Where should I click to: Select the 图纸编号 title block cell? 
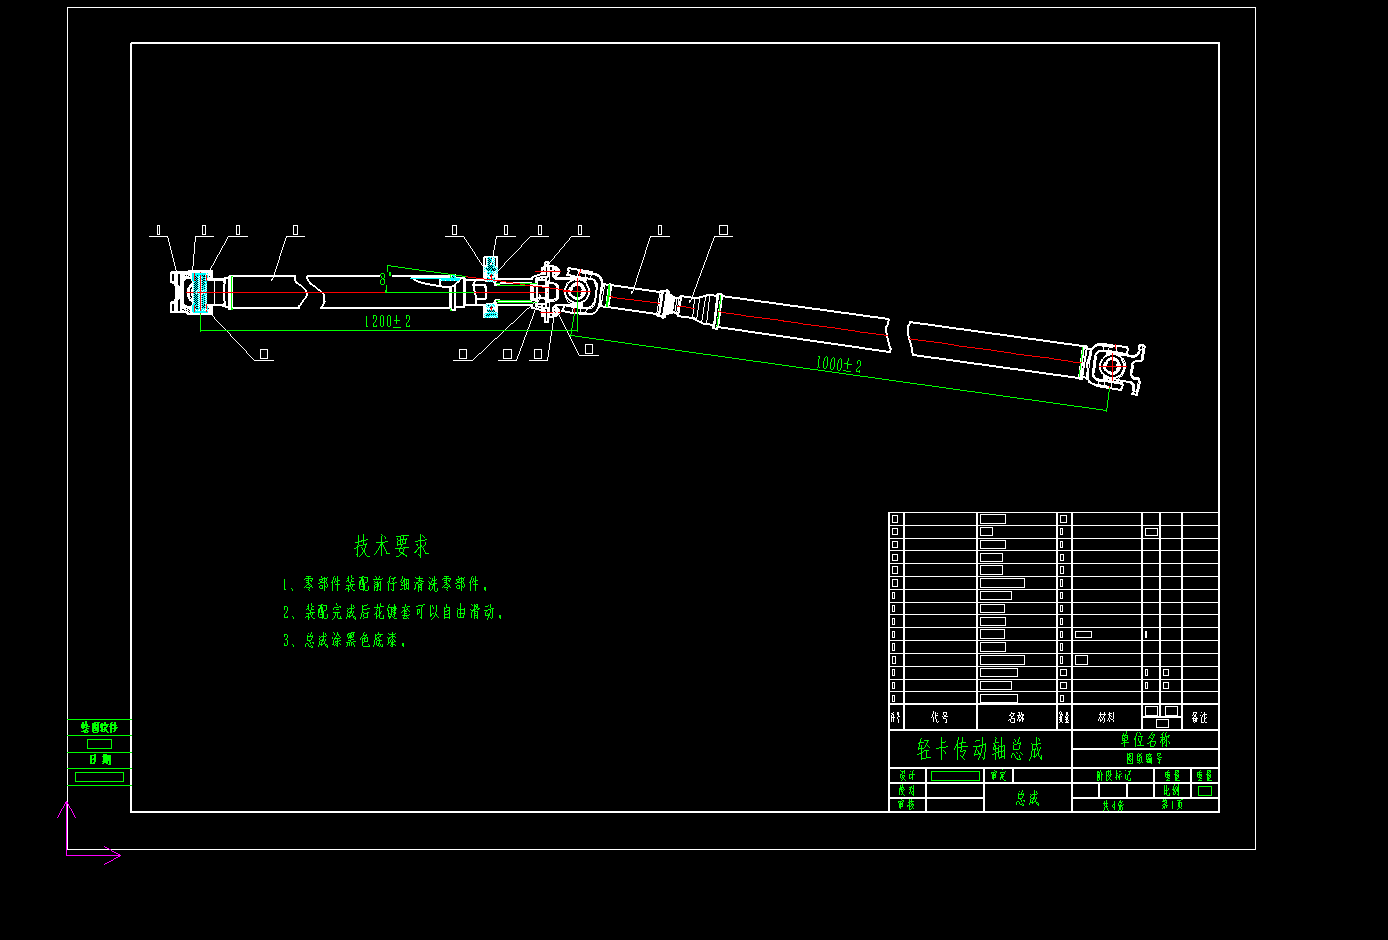(x=1145, y=759)
